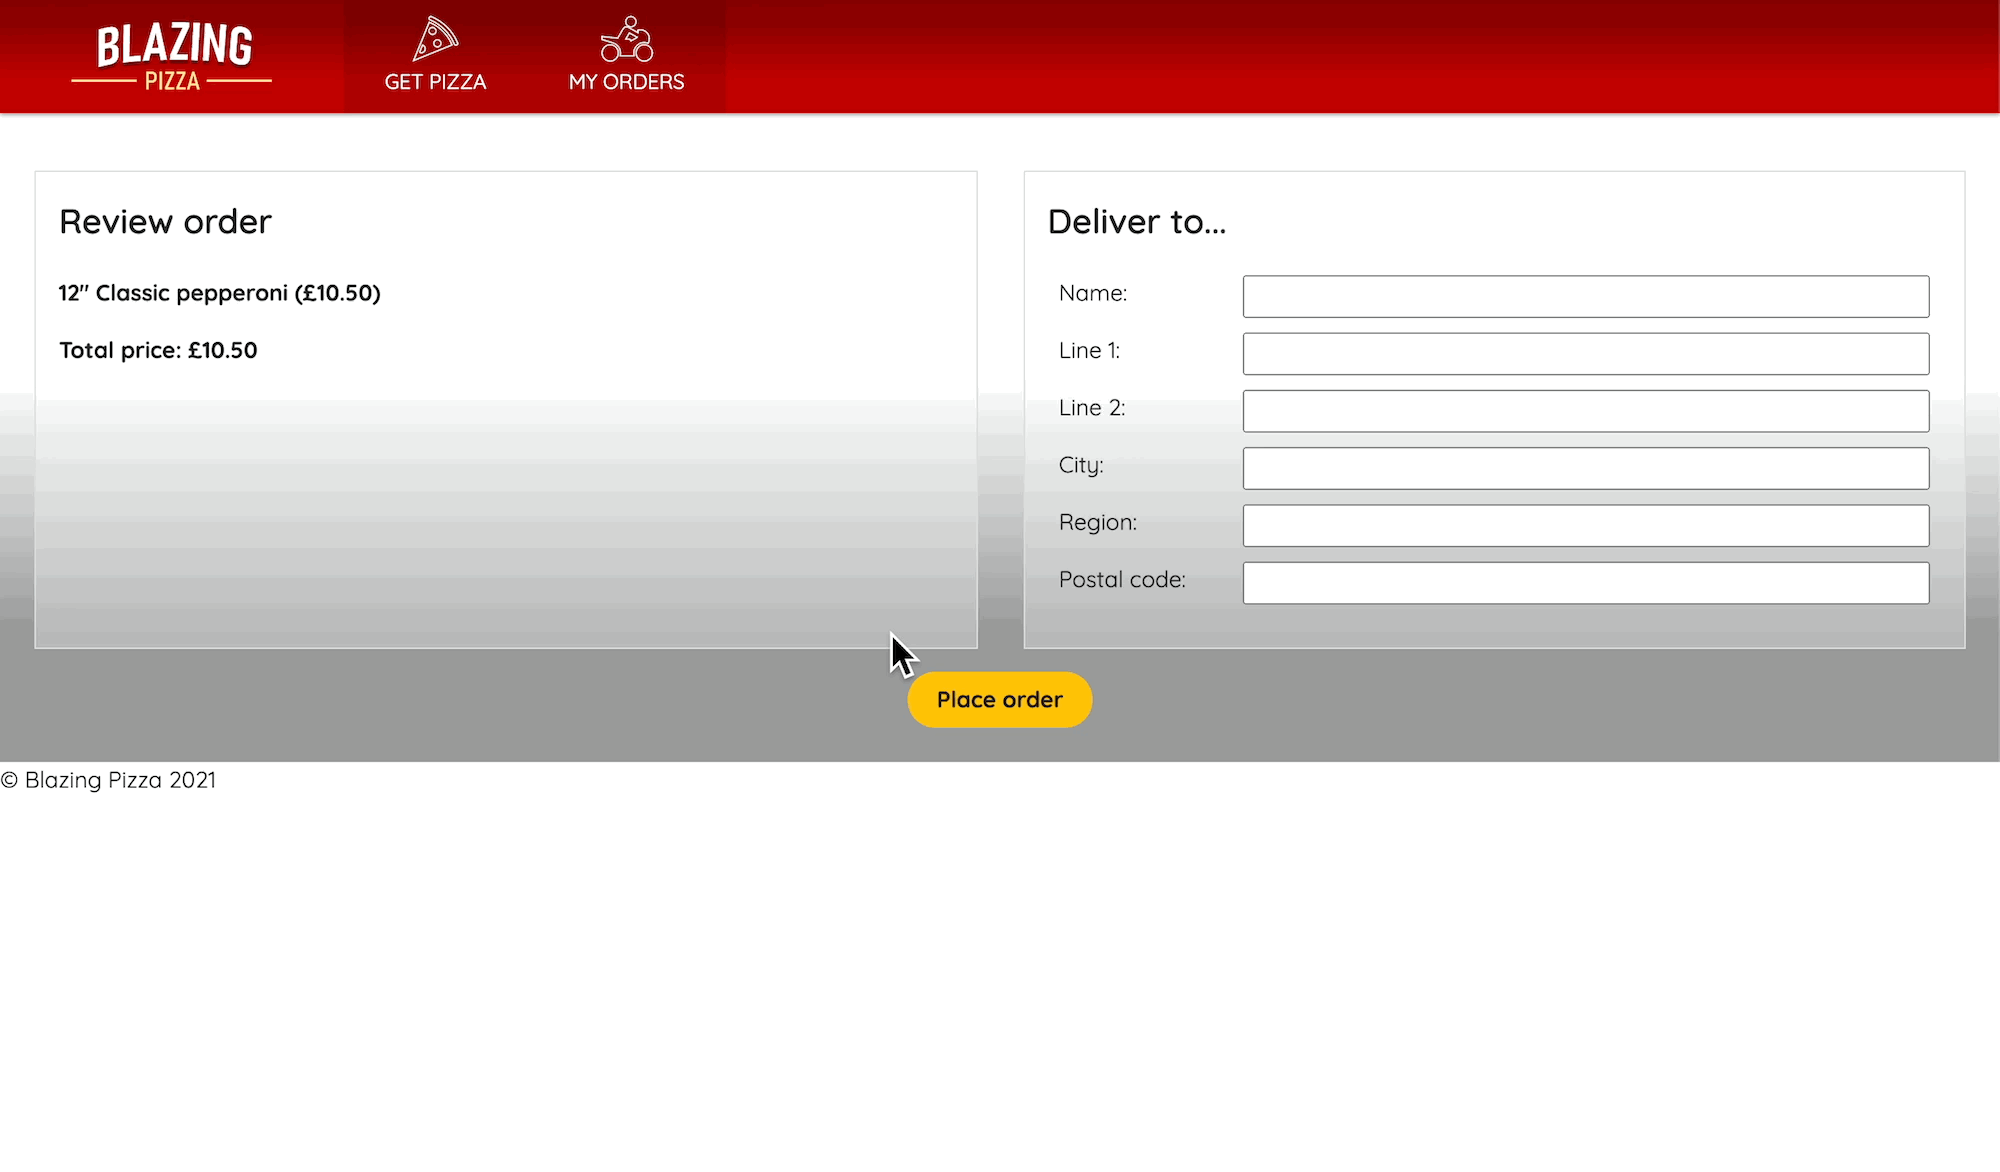
Task: Click the 12" Classic pepperoni (£10.50) line
Action: (220, 293)
